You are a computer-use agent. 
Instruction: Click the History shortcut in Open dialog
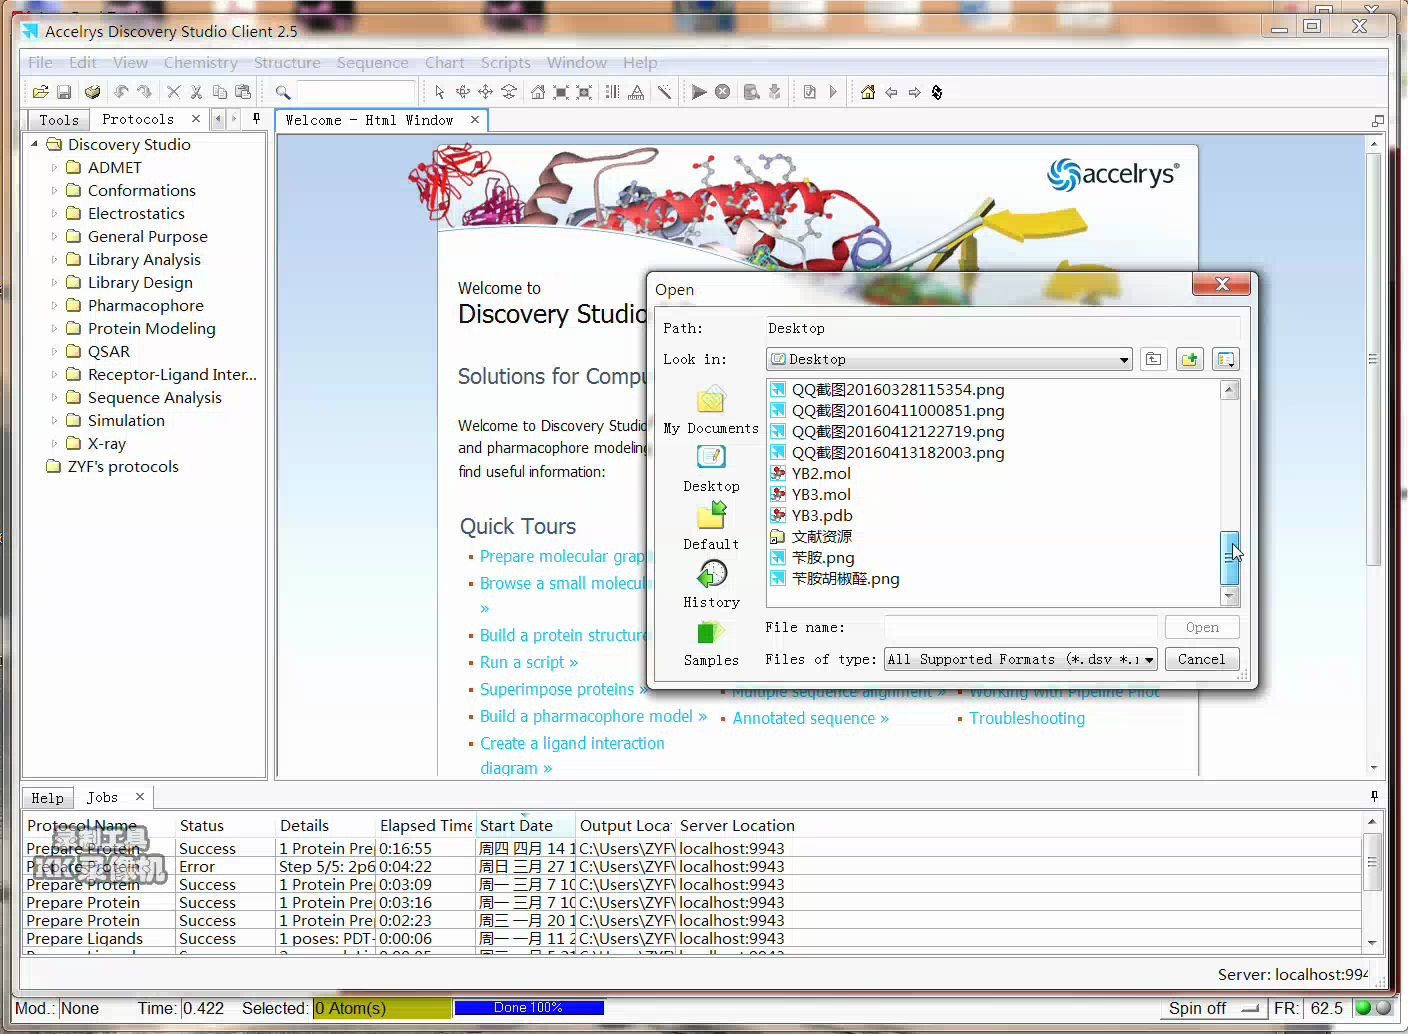point(711,584)
